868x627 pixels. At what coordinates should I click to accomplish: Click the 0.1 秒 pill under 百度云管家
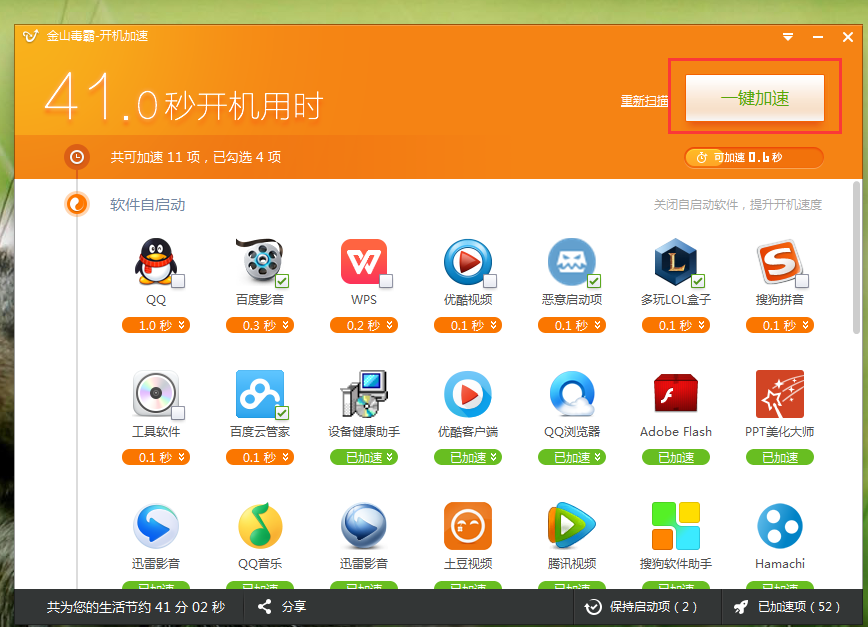260,457
